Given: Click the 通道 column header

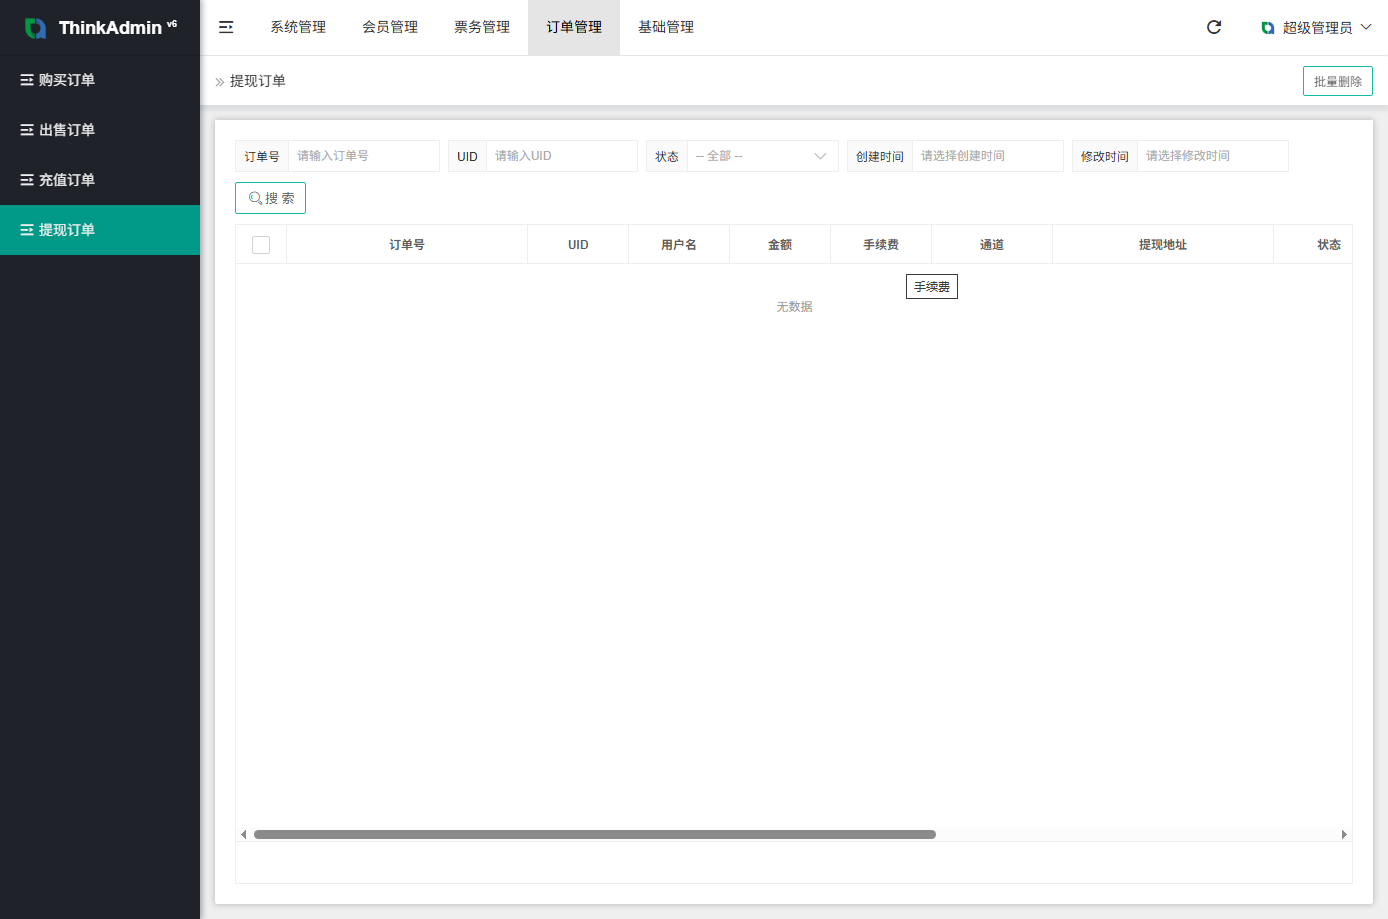Looking at the screenshot, I should [992, 245].
